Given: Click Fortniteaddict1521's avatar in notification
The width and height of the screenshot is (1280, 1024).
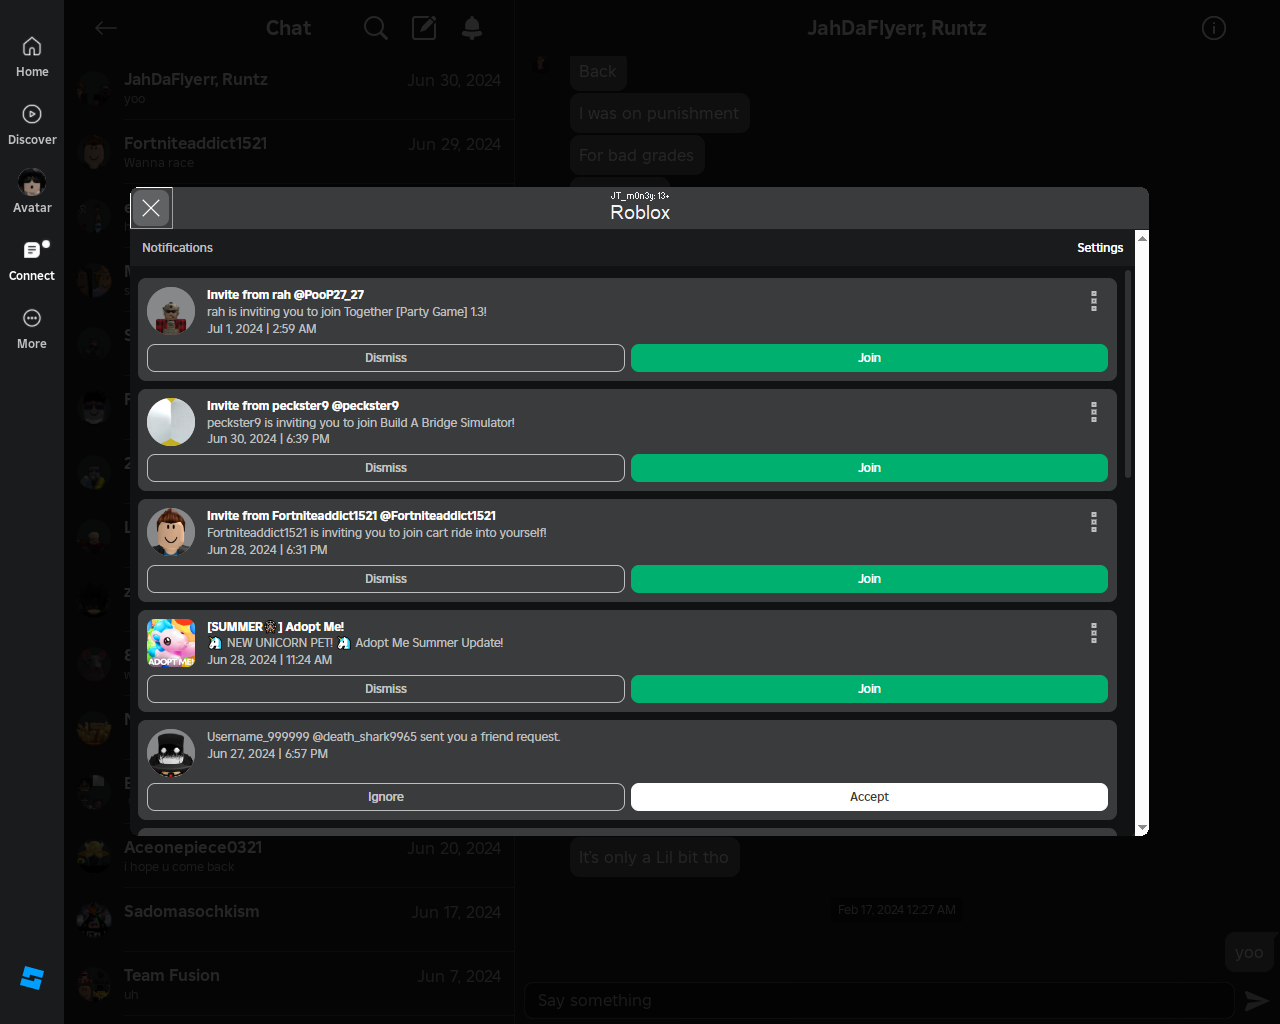Looking at the screenshot, I should click(x=171, y=532).
